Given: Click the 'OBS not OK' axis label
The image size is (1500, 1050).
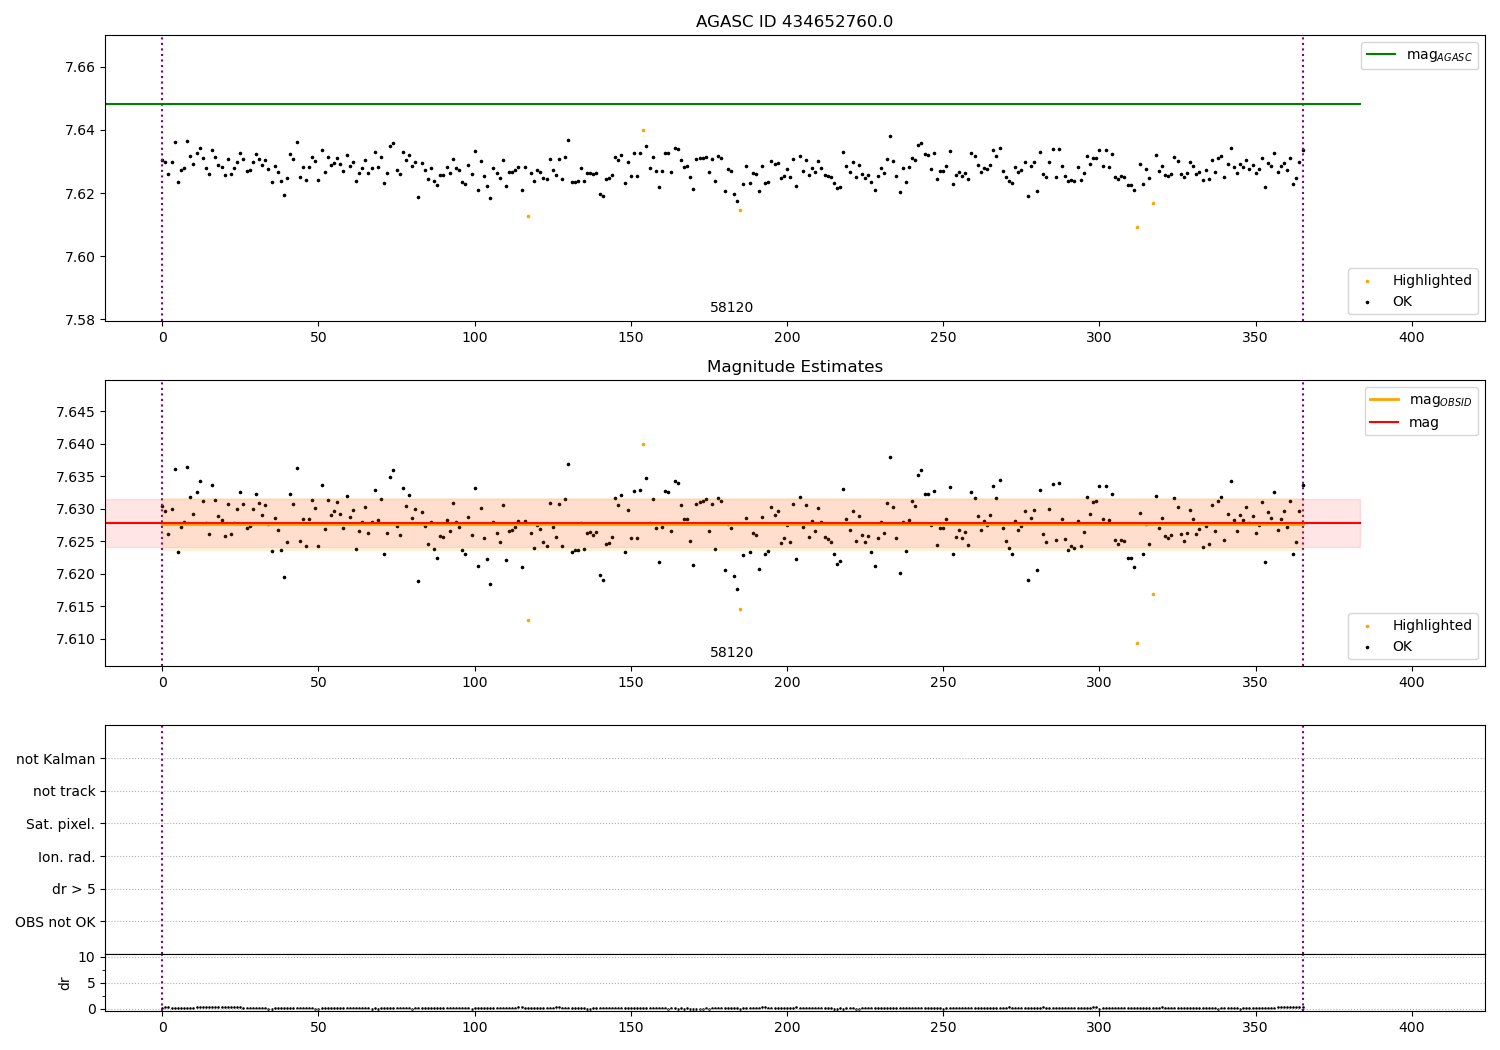Looking at the screenshot, I should click(56, 922).
